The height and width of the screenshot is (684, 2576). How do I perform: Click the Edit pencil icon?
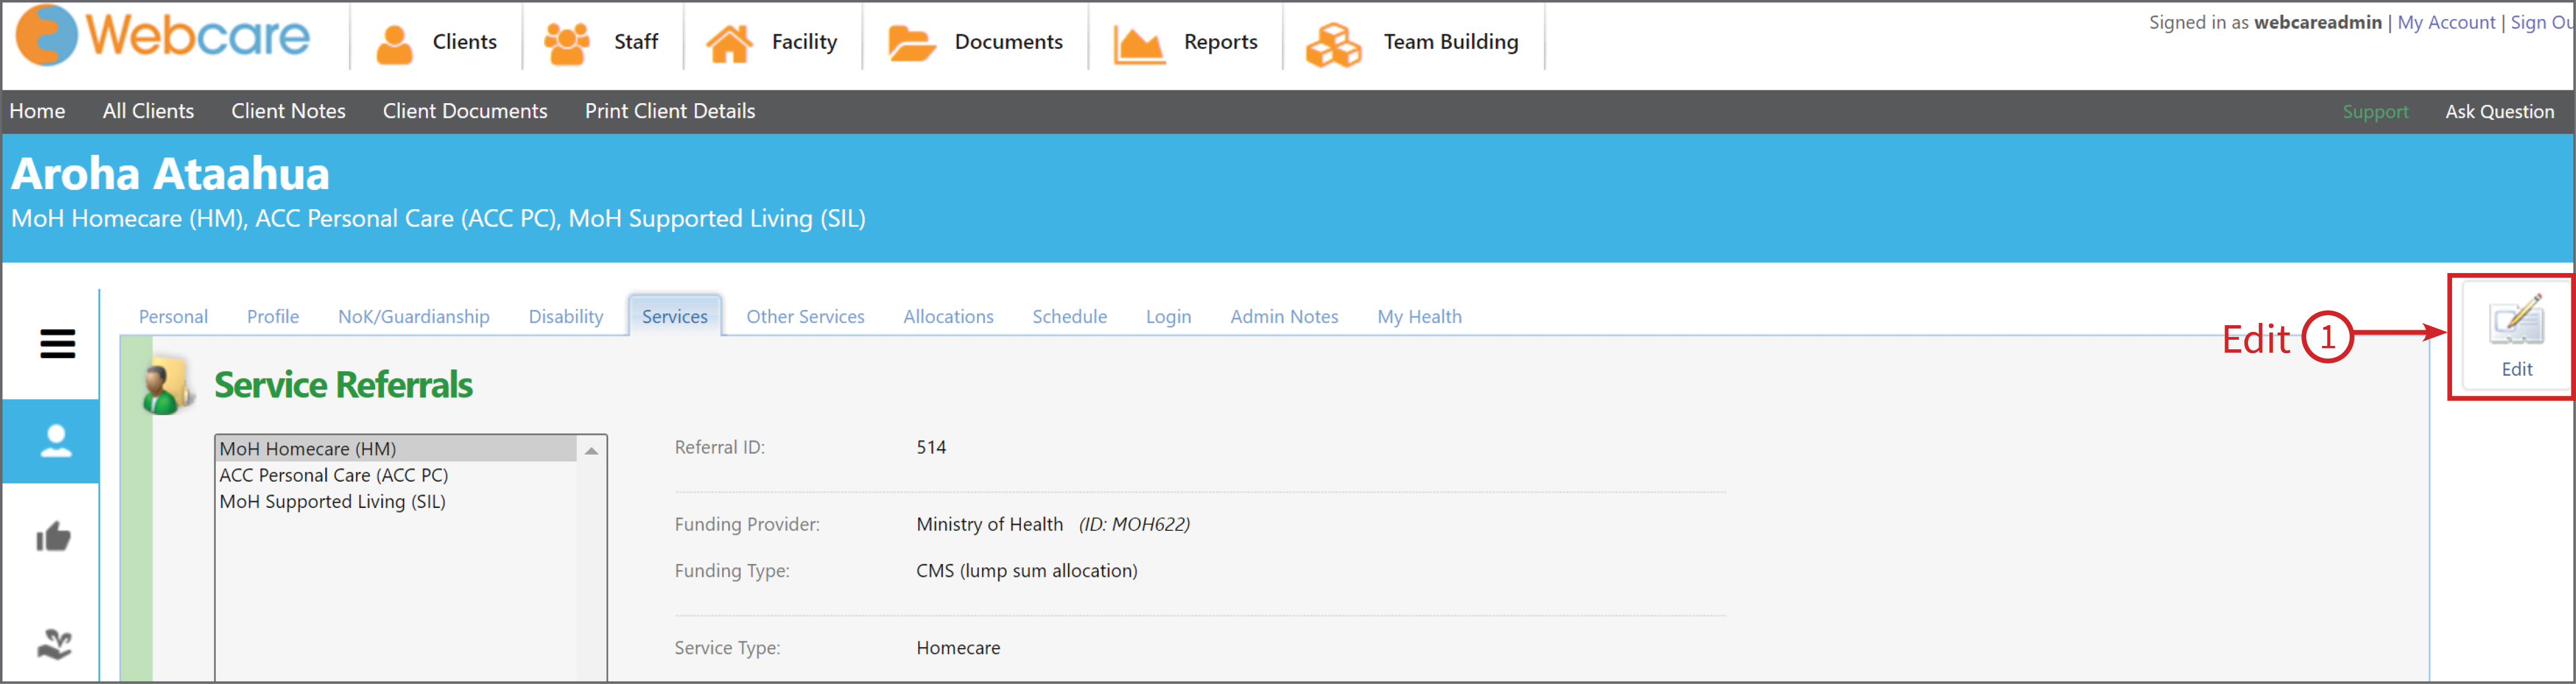pos(2516,321)
